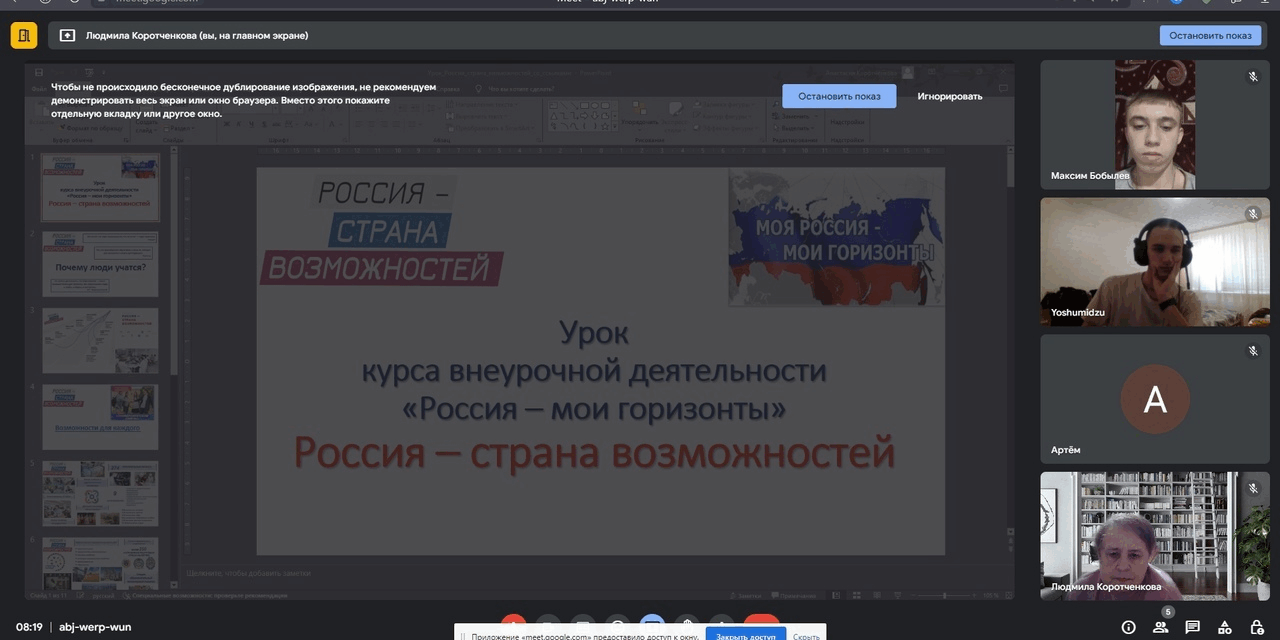
Task: Click Артём's avatar circle with letter A
Action: (1155, 399)
